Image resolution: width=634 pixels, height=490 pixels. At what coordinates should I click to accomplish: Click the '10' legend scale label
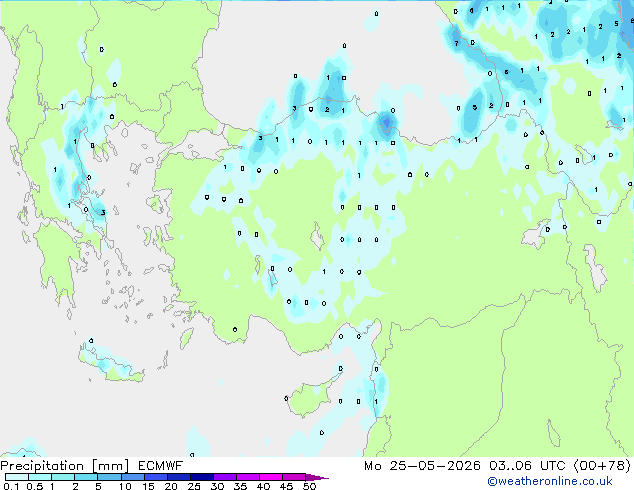pos(125,486)
